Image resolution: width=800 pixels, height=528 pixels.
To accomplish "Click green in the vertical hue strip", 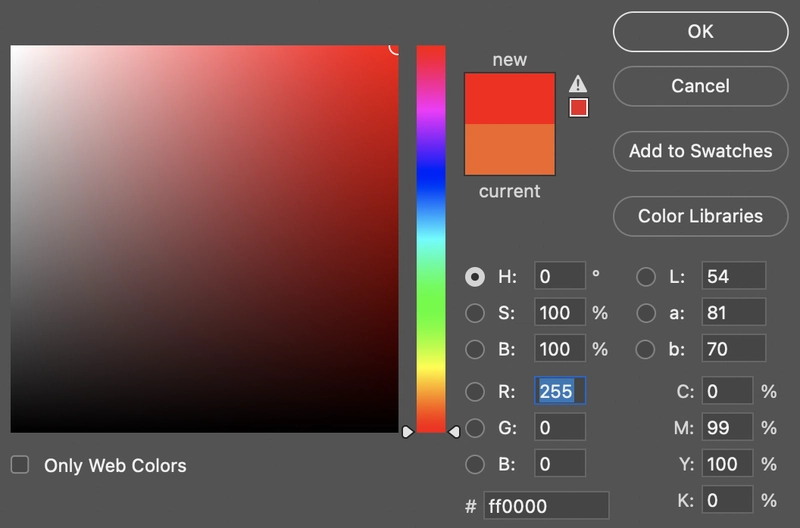I will pyautogui.click(x=431, y=305).
